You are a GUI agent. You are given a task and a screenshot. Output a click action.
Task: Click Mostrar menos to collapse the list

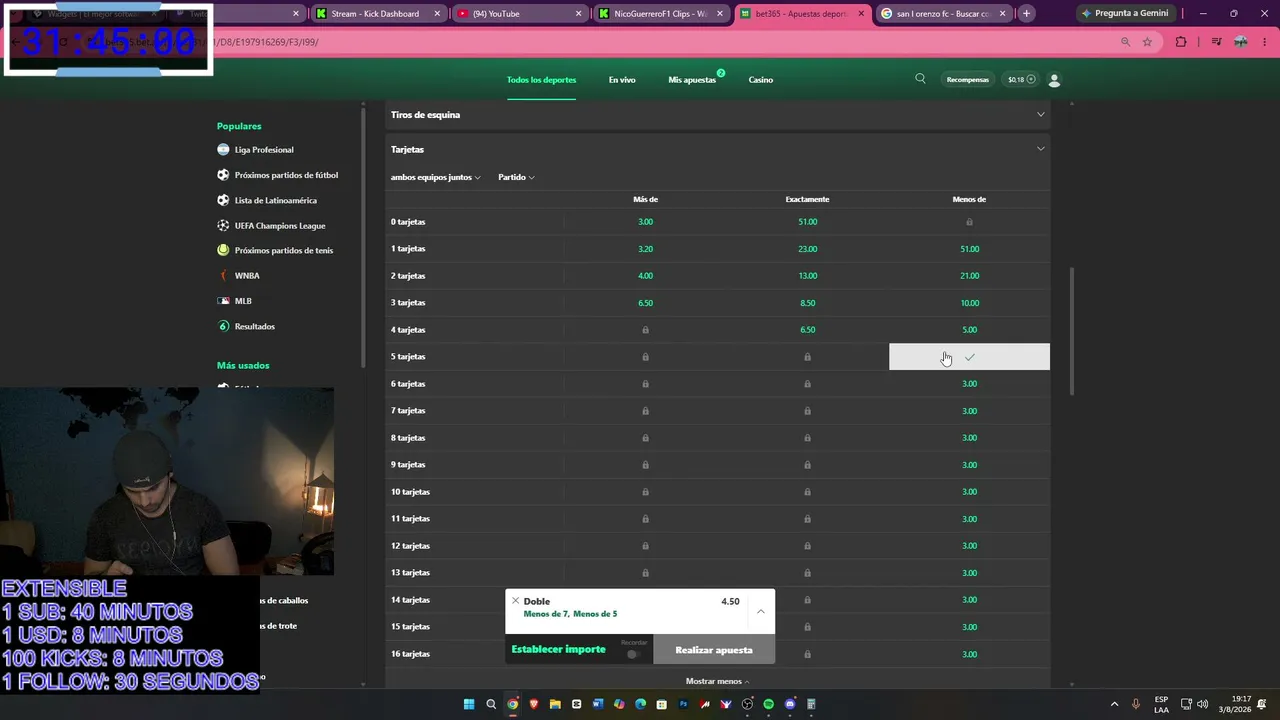click(x=717, y=681)
